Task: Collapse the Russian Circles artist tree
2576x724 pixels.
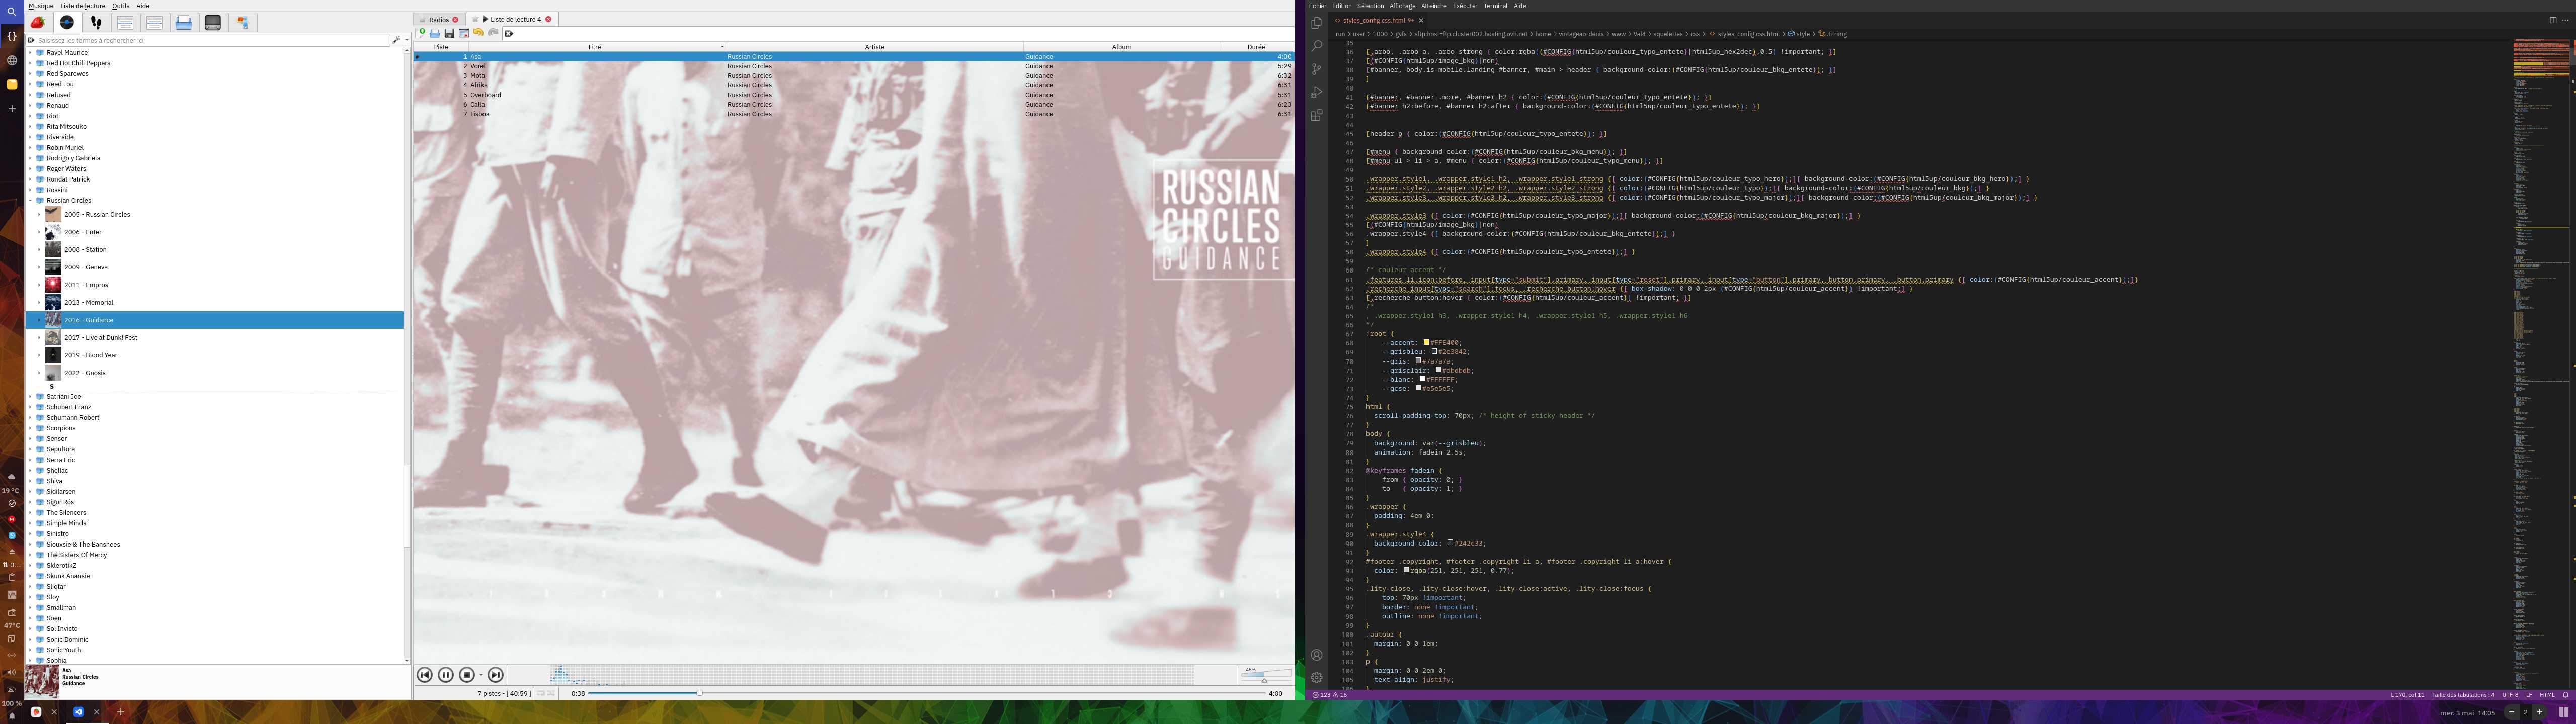Action: coord(30,200)
